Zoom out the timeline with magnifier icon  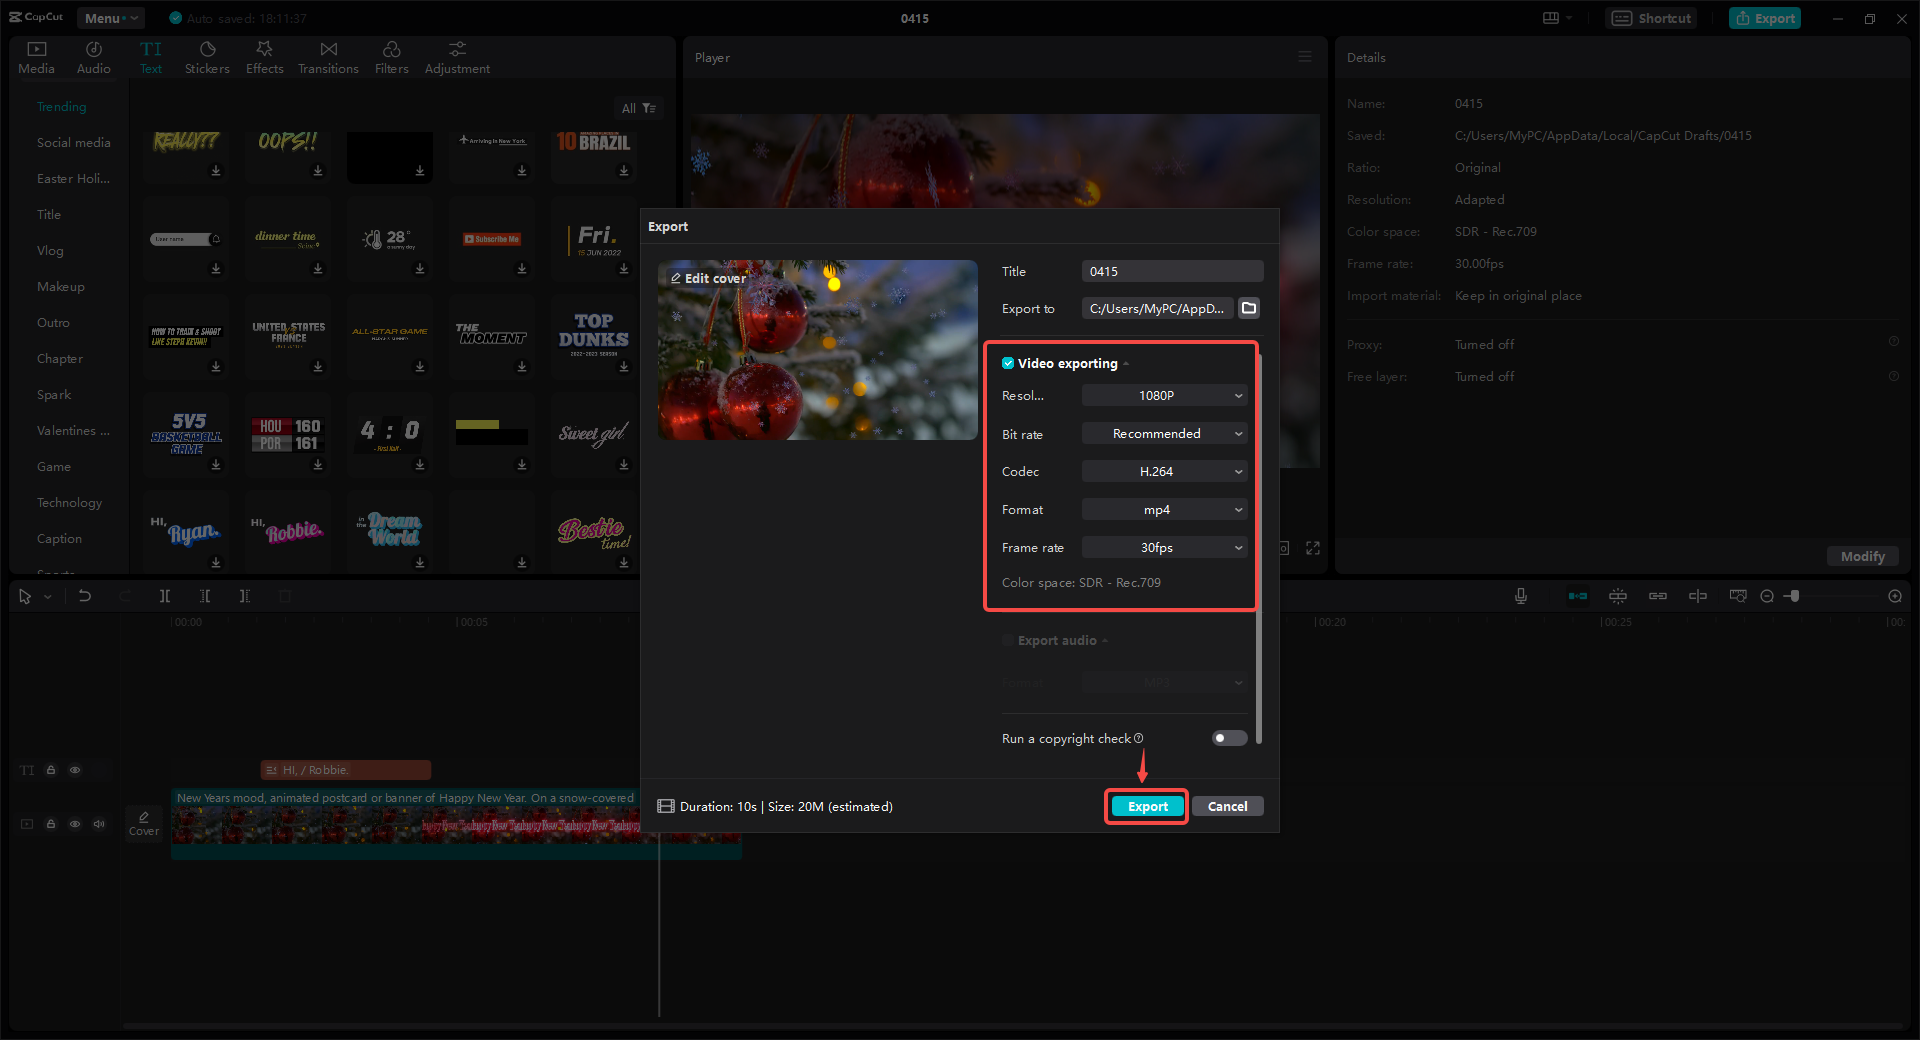[x=1768, y=595]
